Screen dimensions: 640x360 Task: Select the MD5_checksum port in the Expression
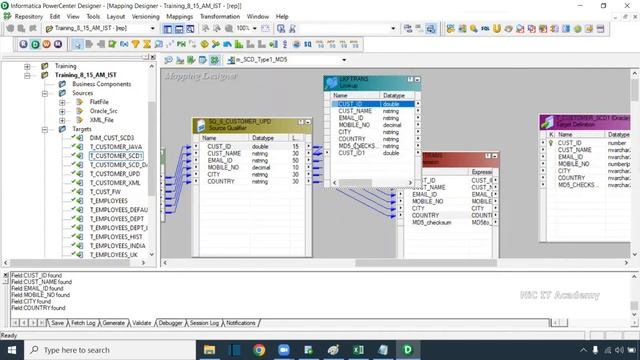click(x=431, y=222)
